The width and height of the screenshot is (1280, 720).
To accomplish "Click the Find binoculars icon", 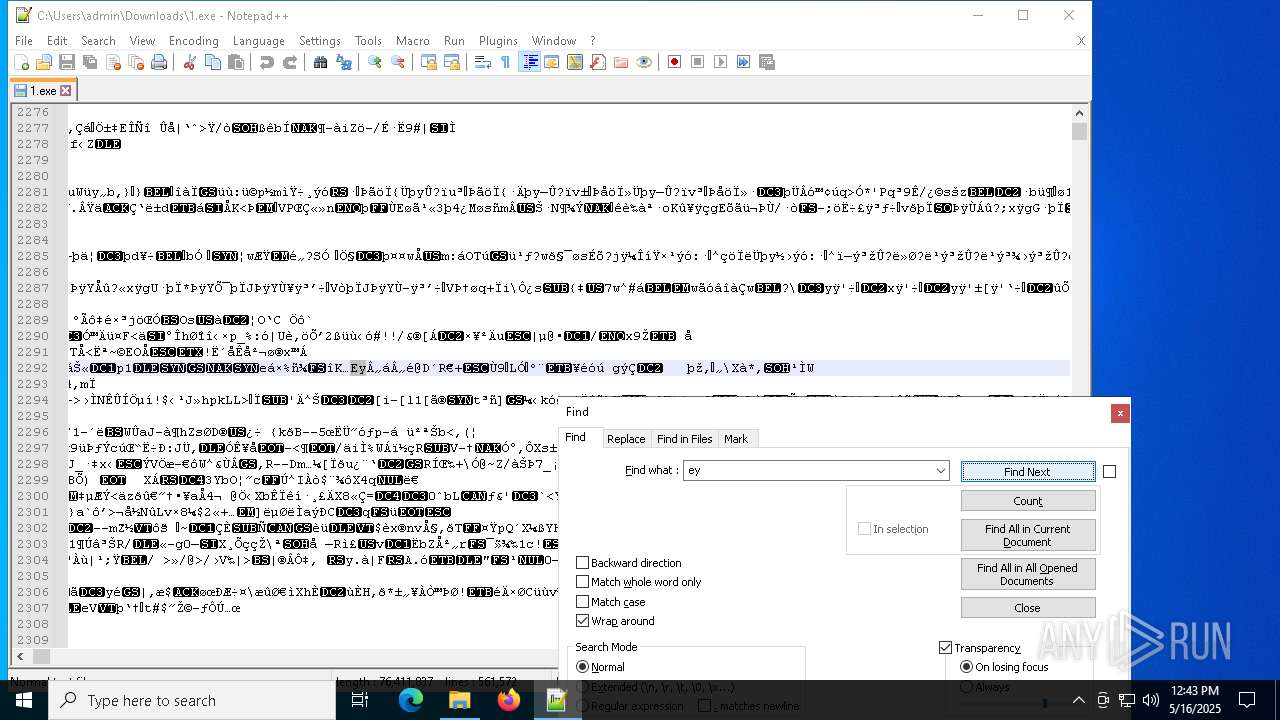I will tap(320, 62).
